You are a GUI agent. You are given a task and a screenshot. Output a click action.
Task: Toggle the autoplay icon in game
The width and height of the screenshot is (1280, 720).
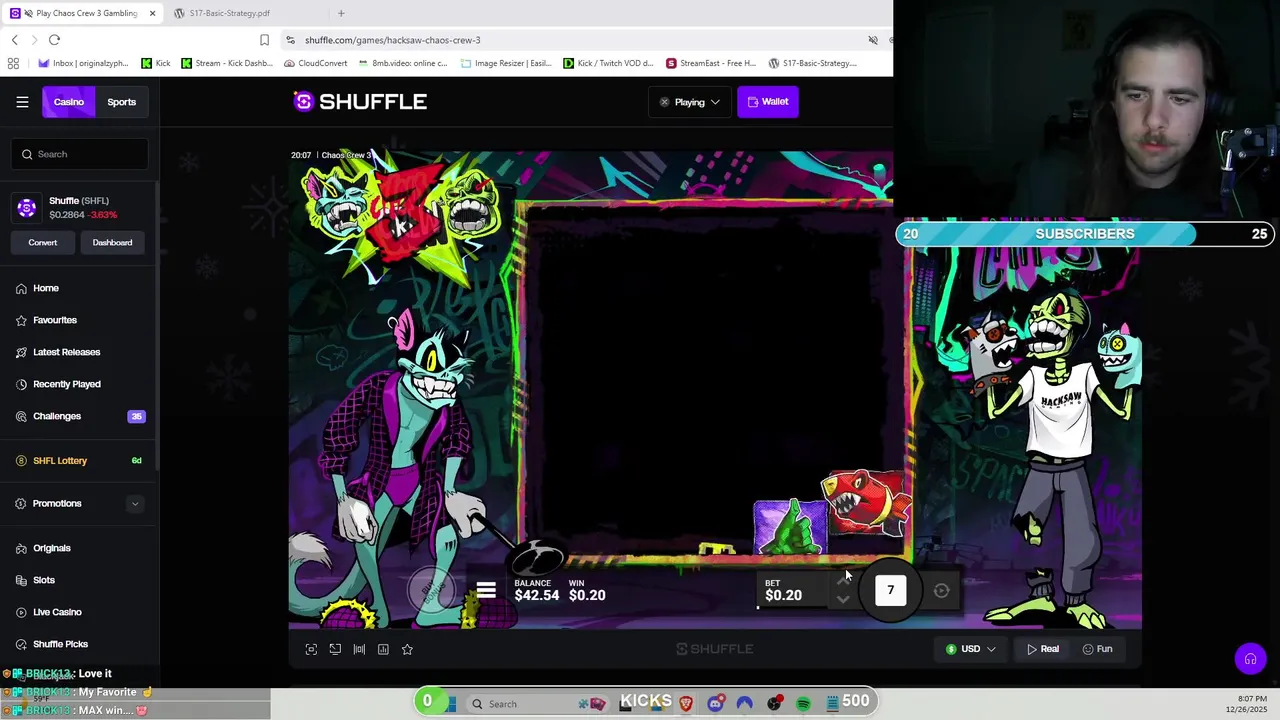coord(941,590)
